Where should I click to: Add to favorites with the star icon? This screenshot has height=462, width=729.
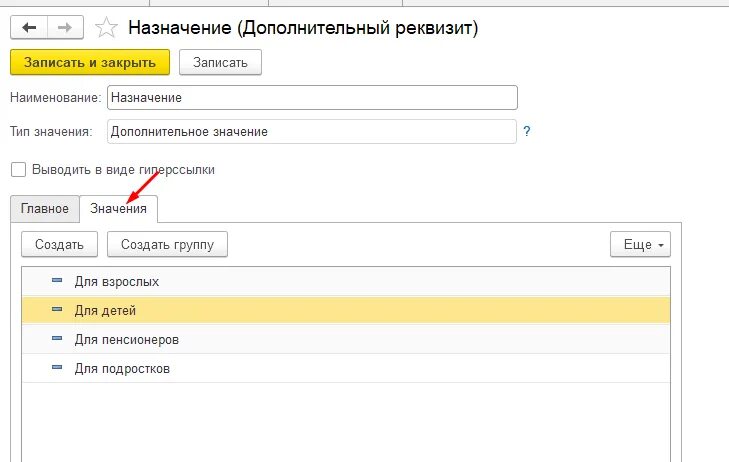(106, 27)
